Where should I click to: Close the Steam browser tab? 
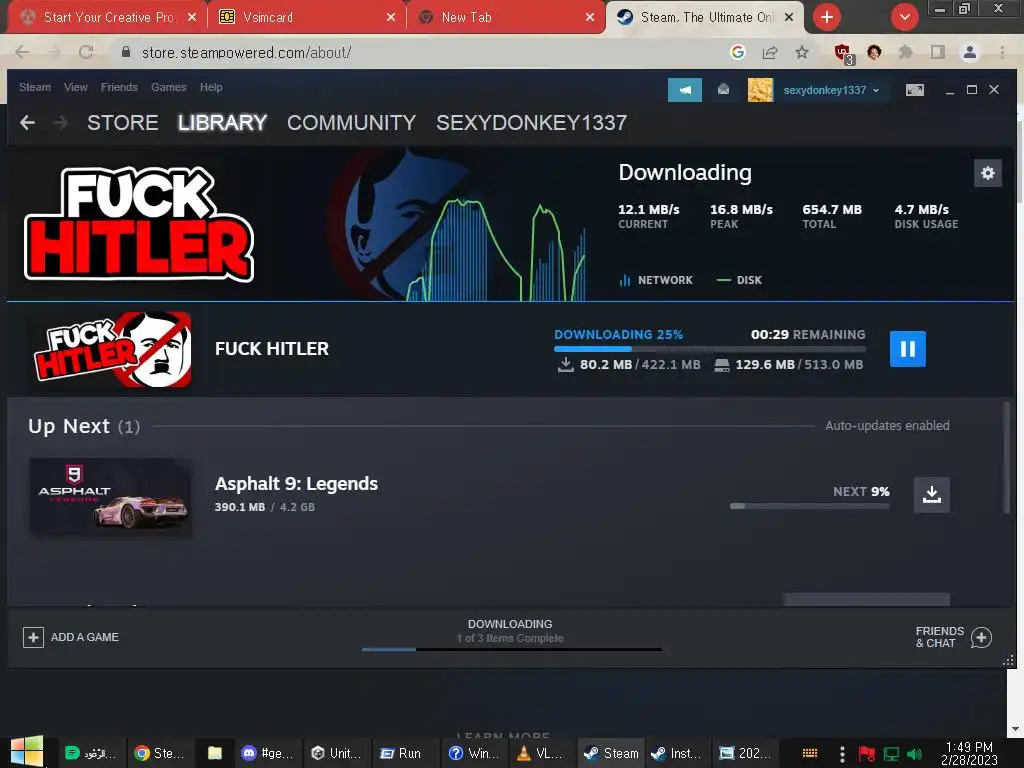[x=789, y=17]
